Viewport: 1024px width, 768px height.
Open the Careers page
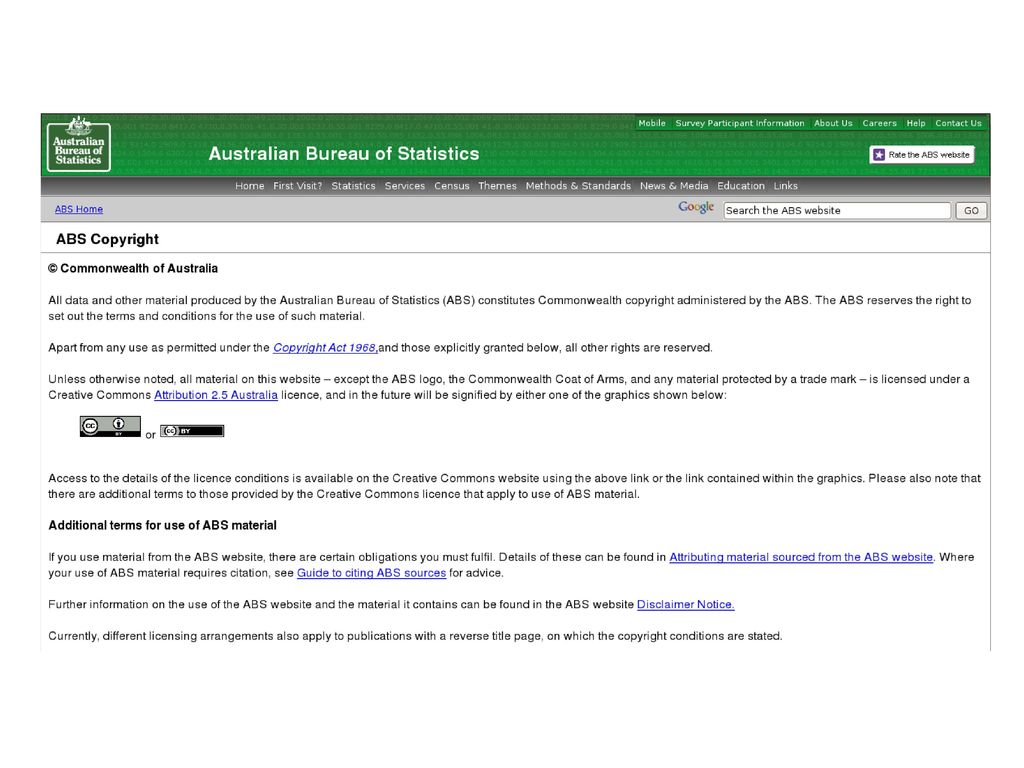[879, 123]
